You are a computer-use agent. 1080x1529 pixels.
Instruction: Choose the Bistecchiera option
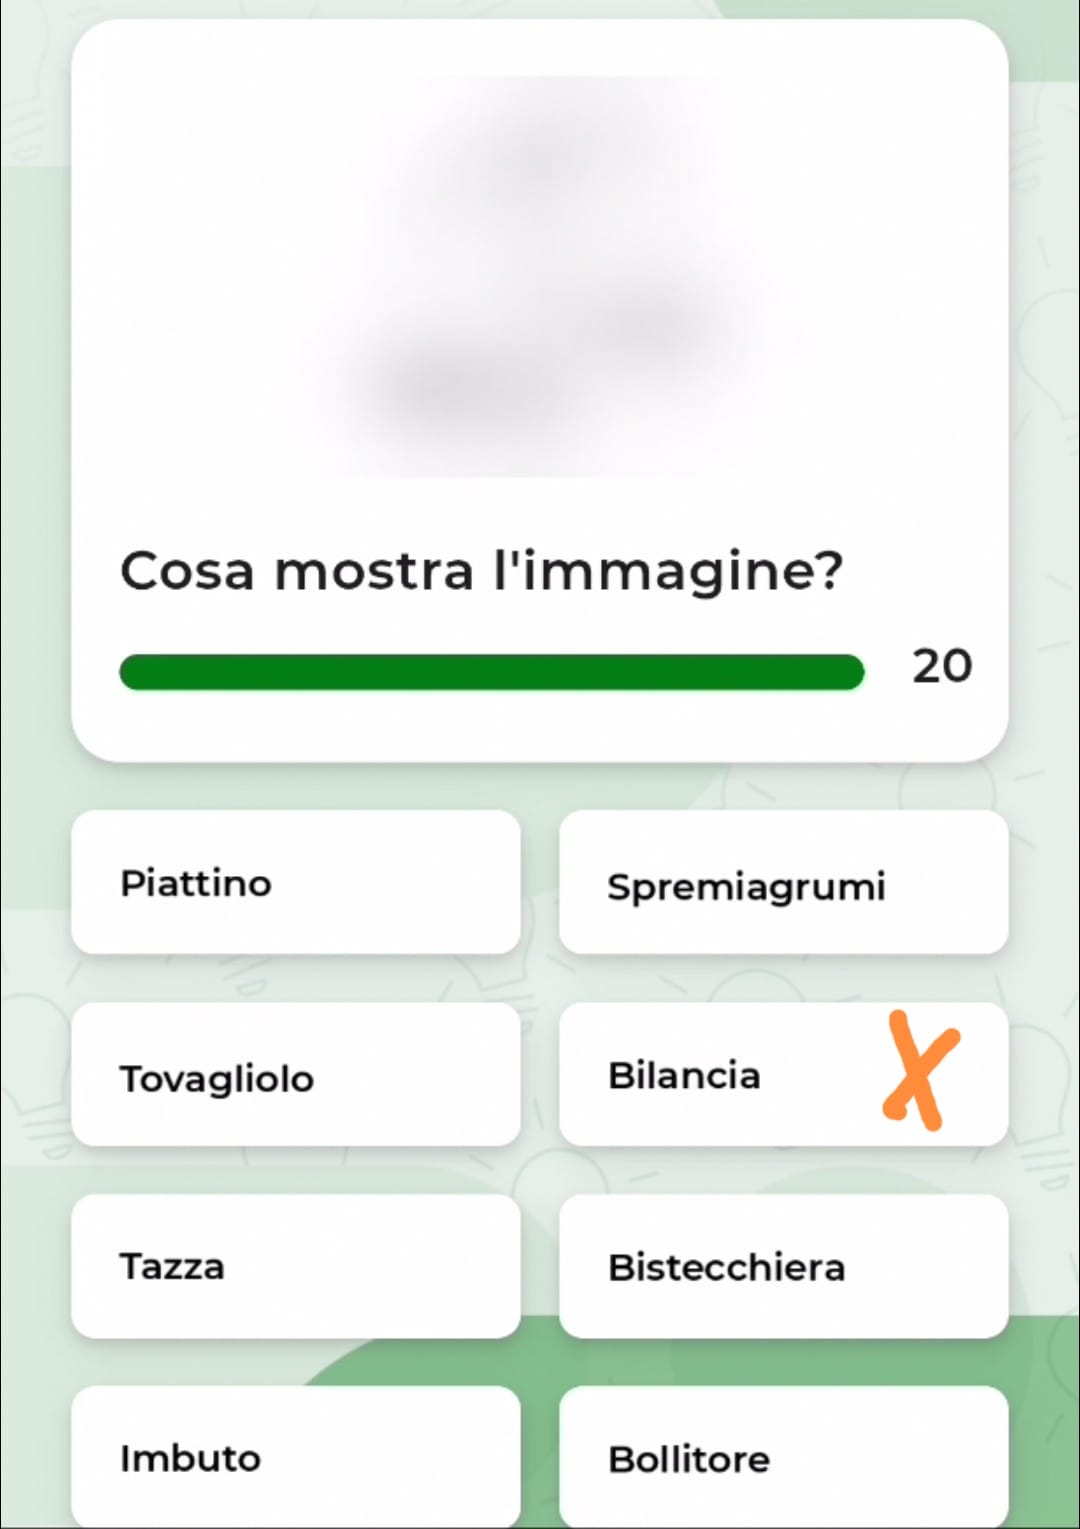783,1266
